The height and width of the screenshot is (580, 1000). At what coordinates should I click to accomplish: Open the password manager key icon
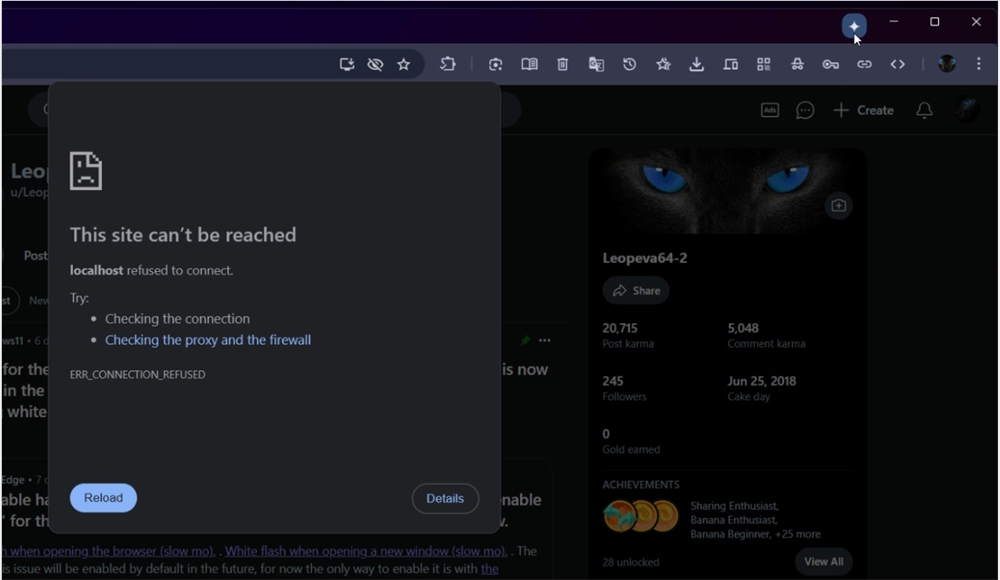(x=830, y=64)
